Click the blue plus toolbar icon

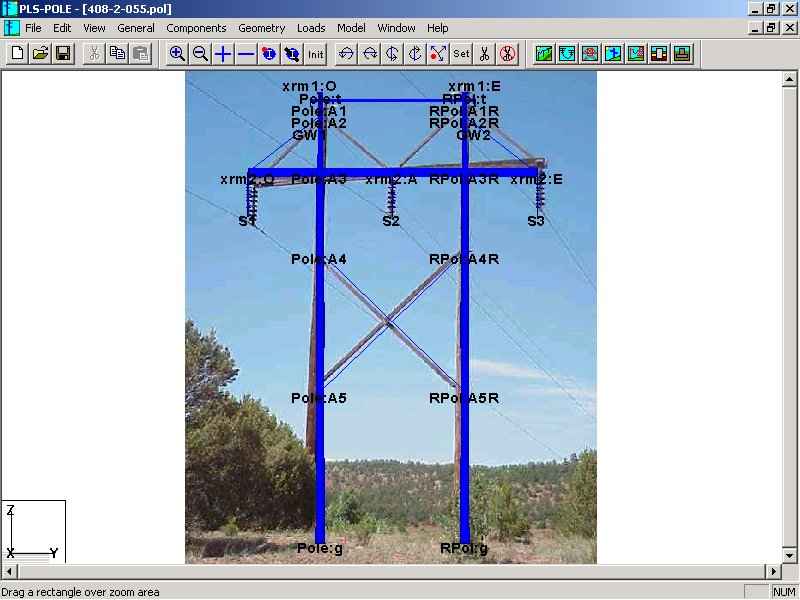223,54
